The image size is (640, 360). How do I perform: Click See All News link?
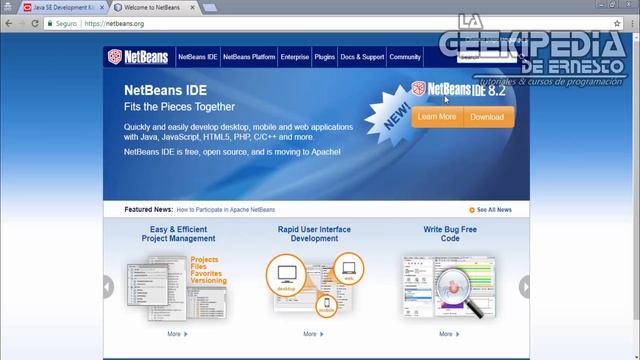(494, 210)
